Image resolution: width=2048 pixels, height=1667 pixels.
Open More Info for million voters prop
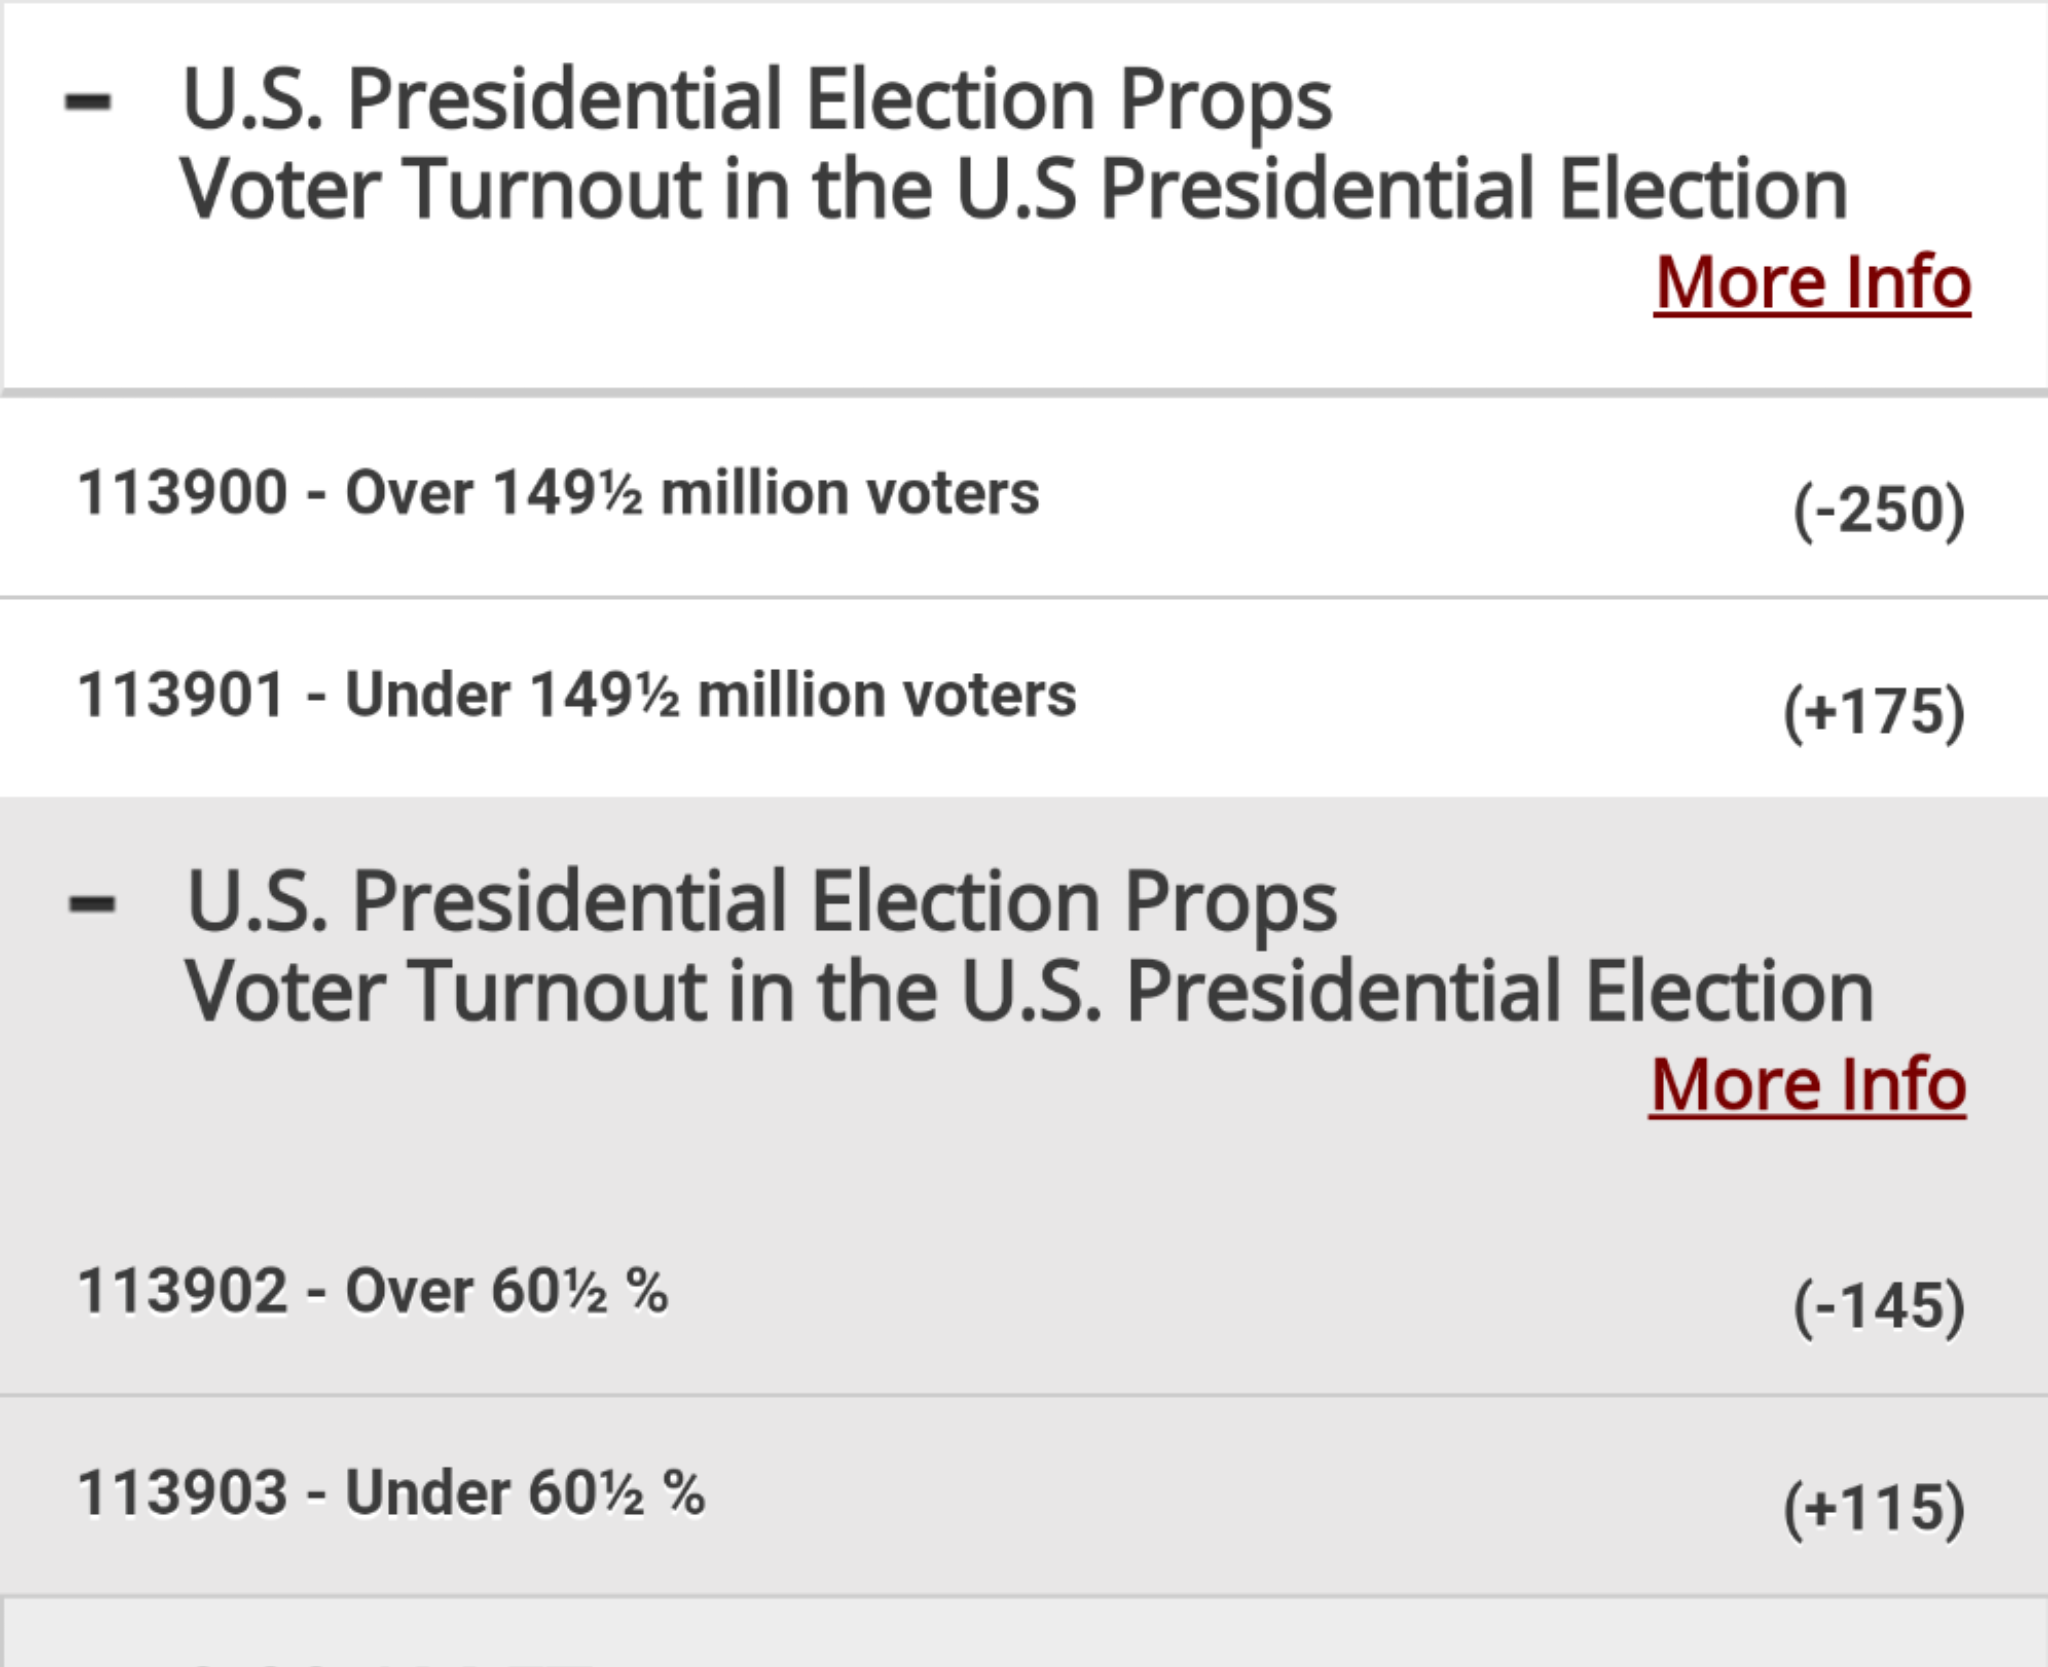click(x=1812, y=283)
